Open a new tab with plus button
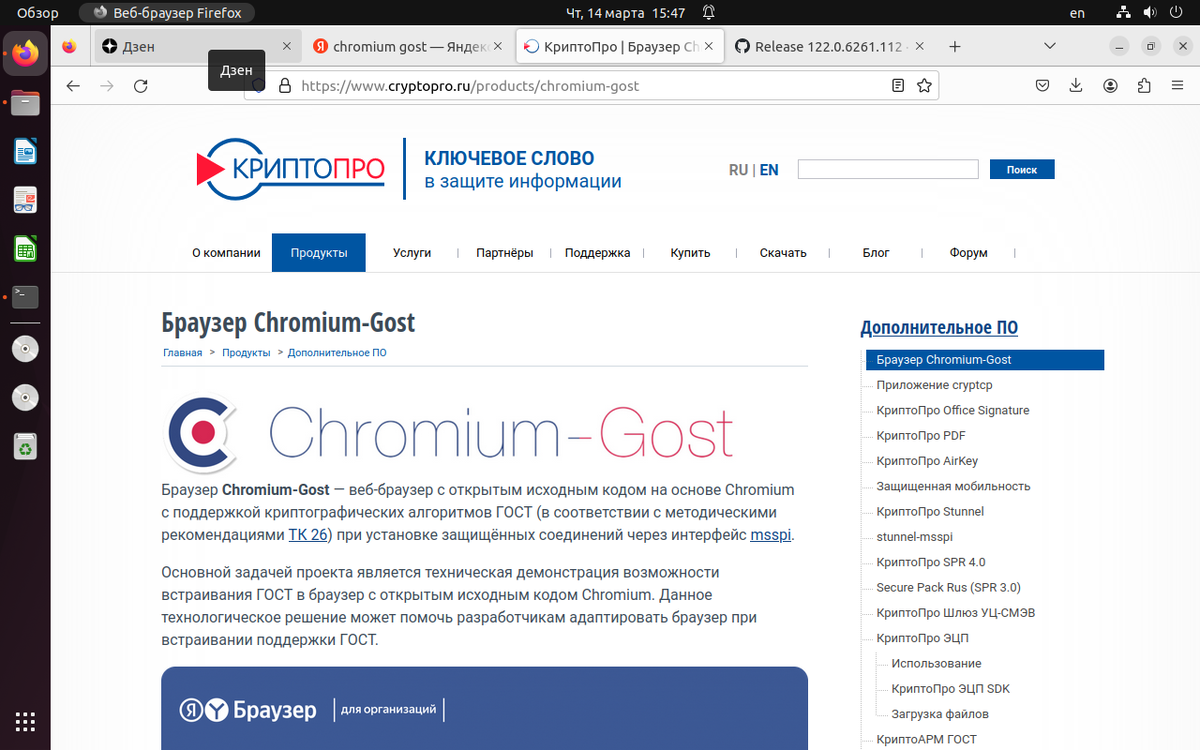 955,46
